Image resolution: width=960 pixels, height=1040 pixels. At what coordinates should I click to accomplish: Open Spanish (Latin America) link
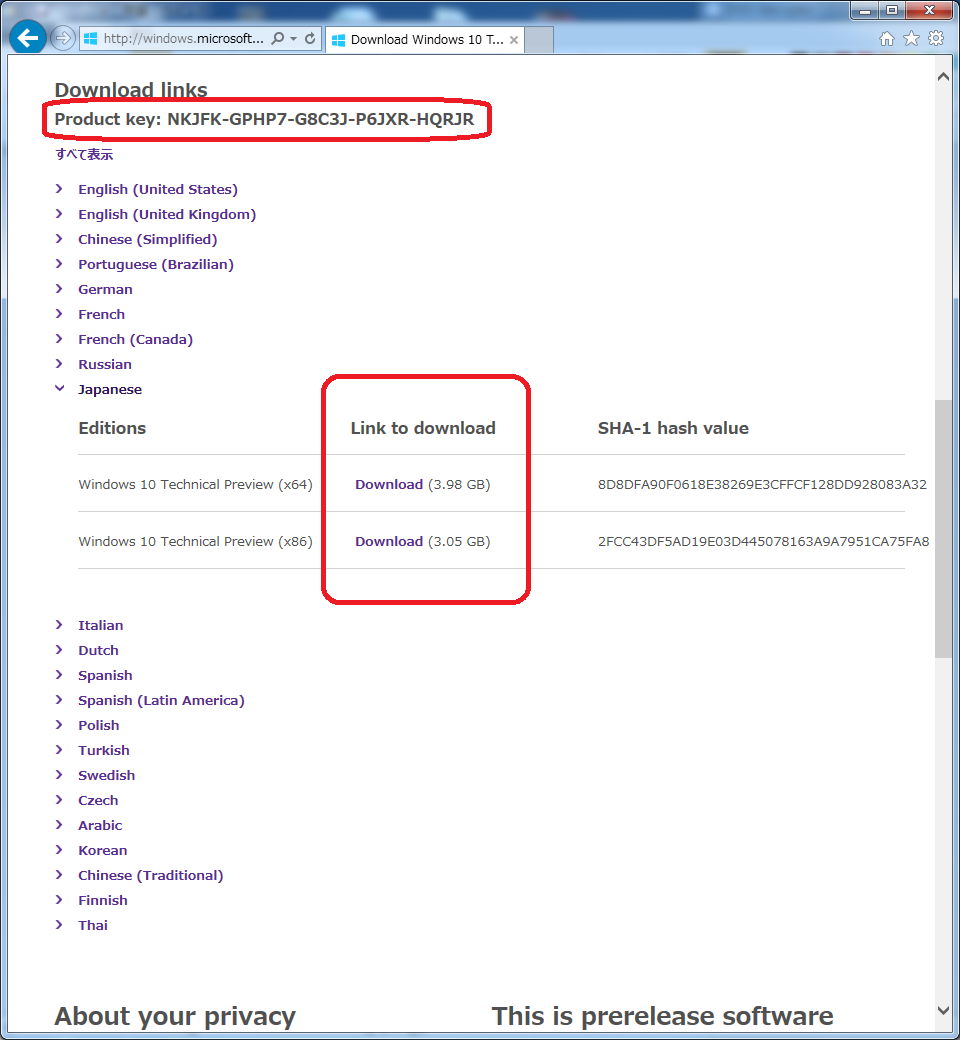pos(161,700)
